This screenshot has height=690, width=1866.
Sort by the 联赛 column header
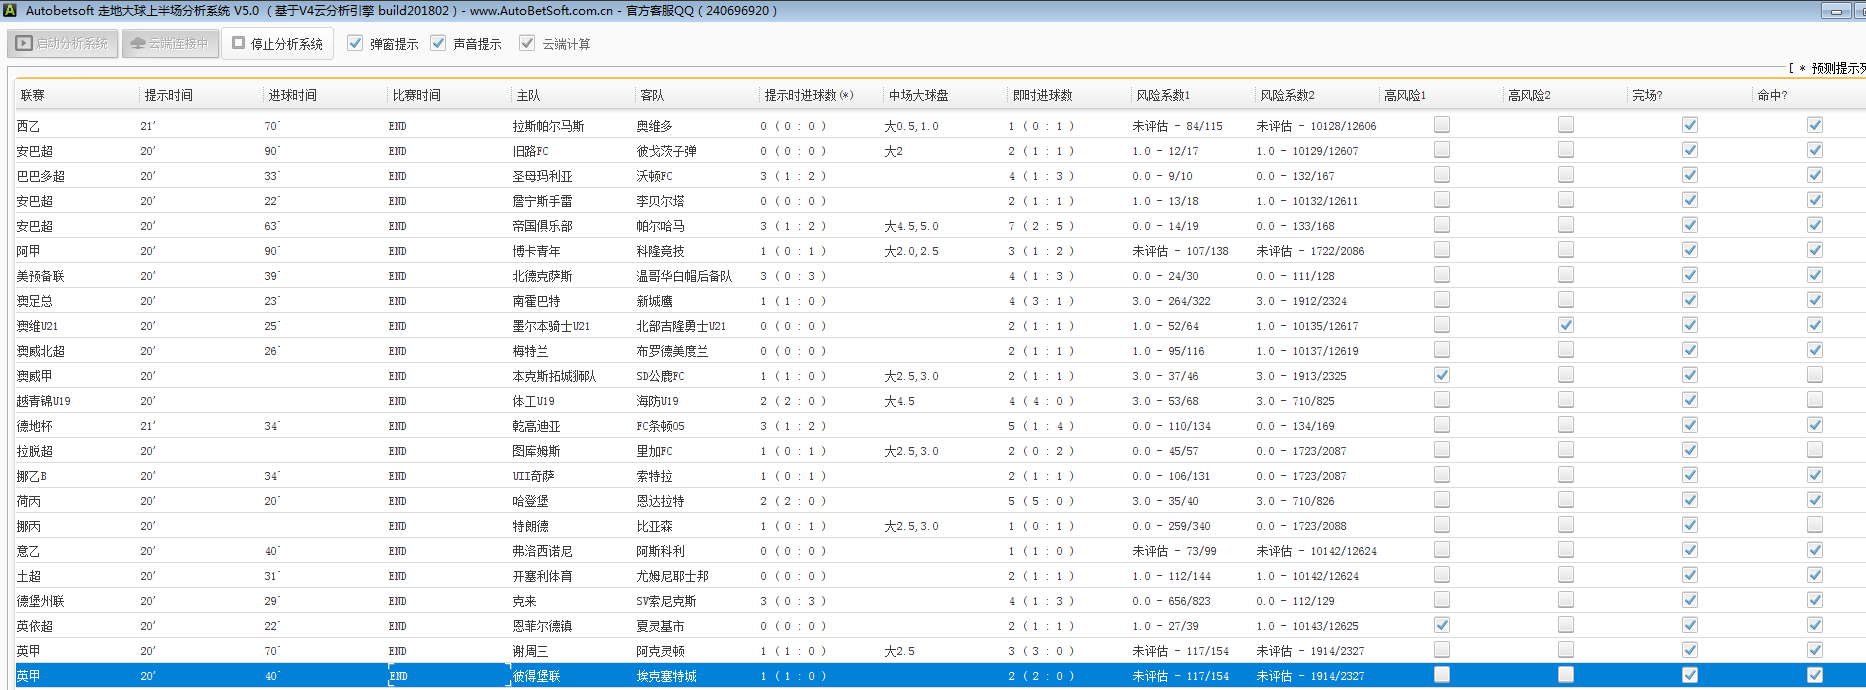point(33,95)
